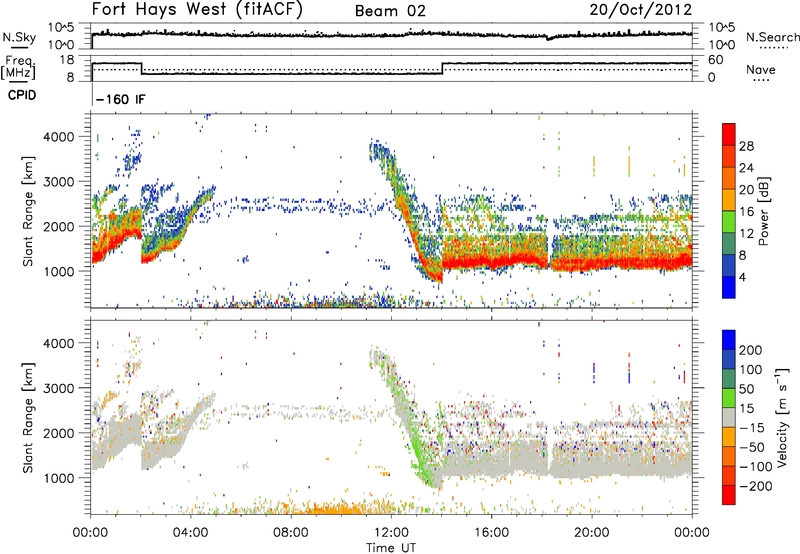
Task: Select the 'CPID' row label
Action: (22, 95)
